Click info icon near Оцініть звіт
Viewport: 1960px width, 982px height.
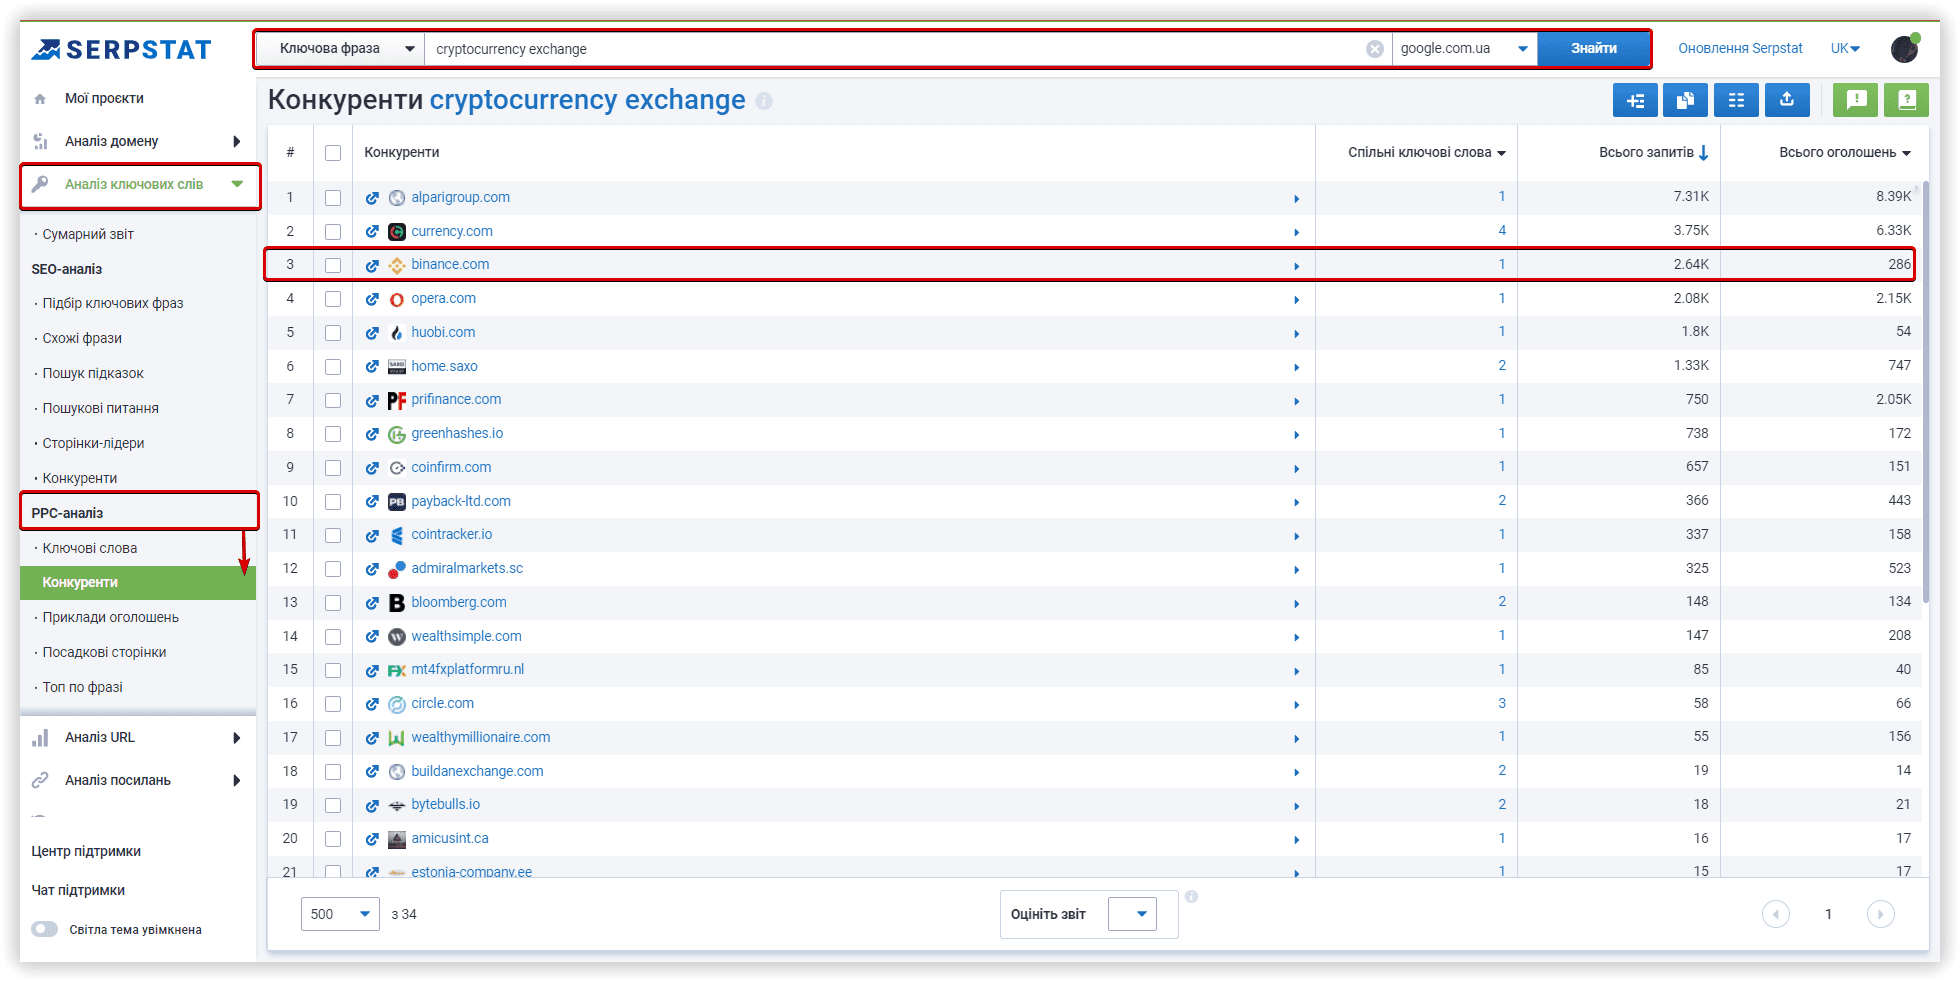click(x=1192, y=896)
